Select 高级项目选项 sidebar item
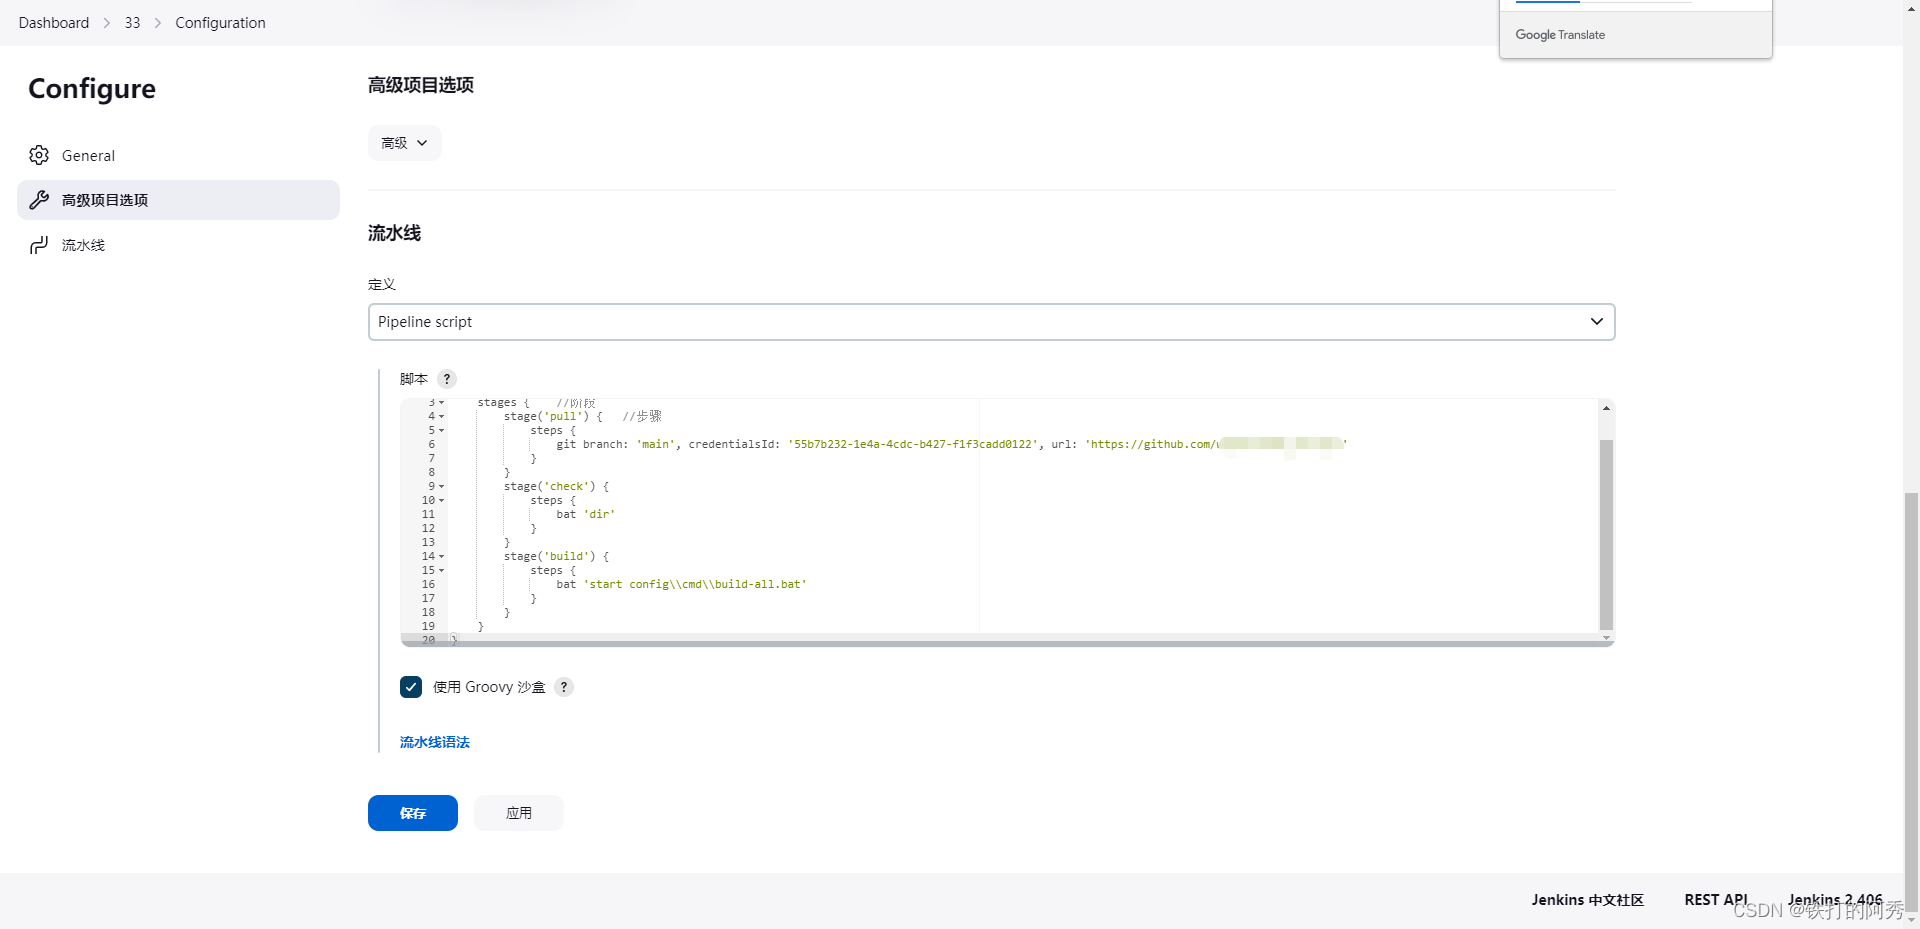1920x929 pixels. 178,200
